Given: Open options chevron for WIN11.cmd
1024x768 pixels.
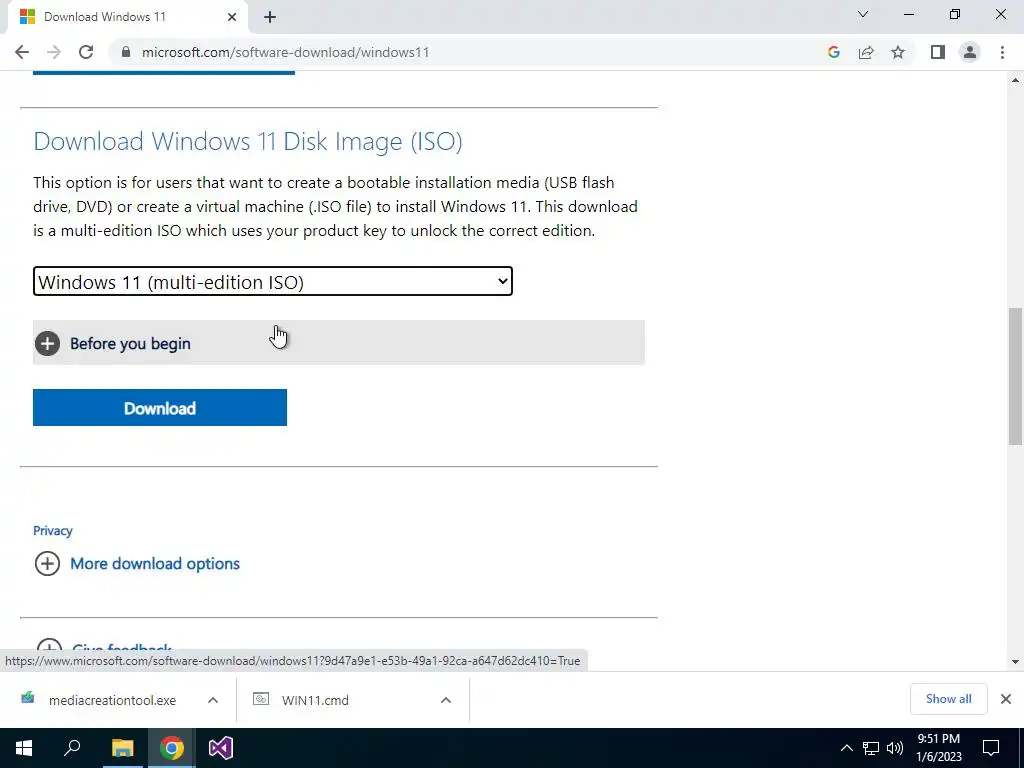Looking at the screenshot, I should pyautogui.click(x=446, y=700).
